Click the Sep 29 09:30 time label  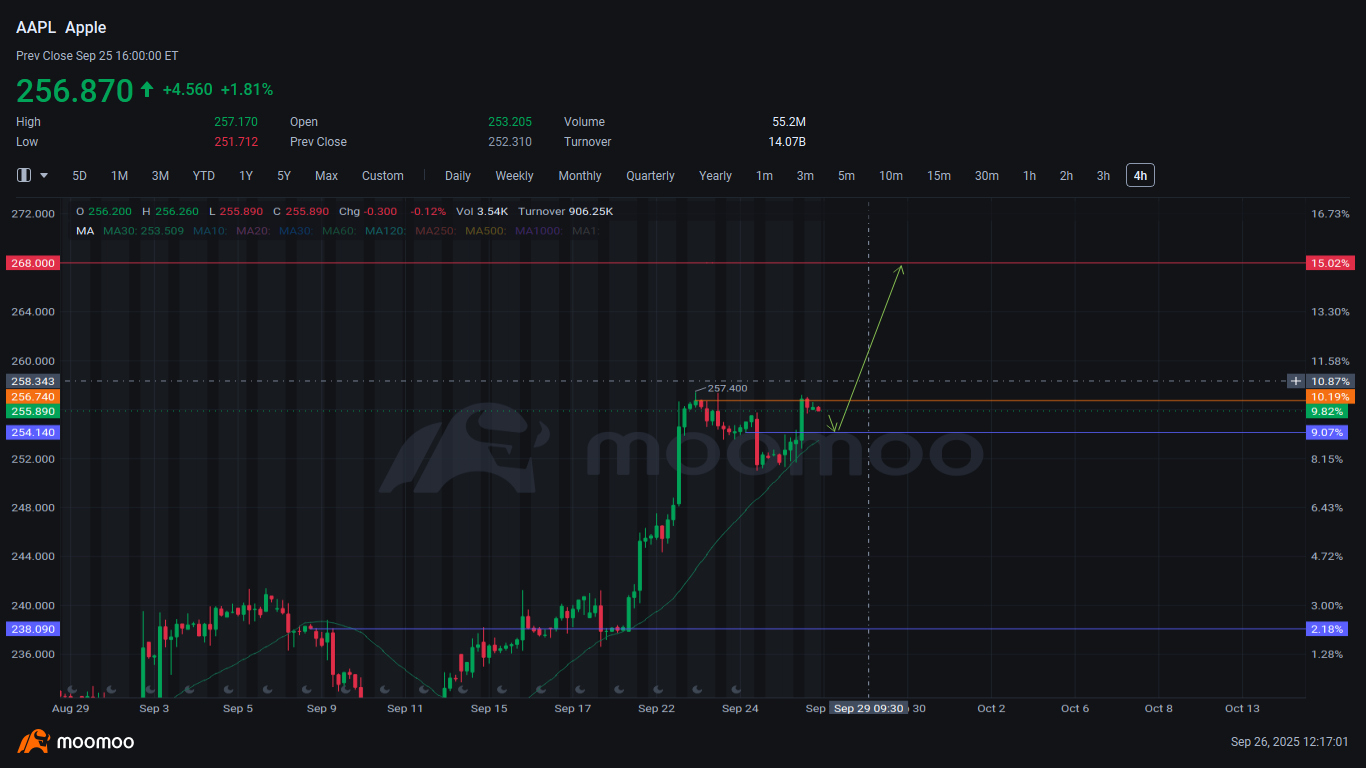point(868,708)
